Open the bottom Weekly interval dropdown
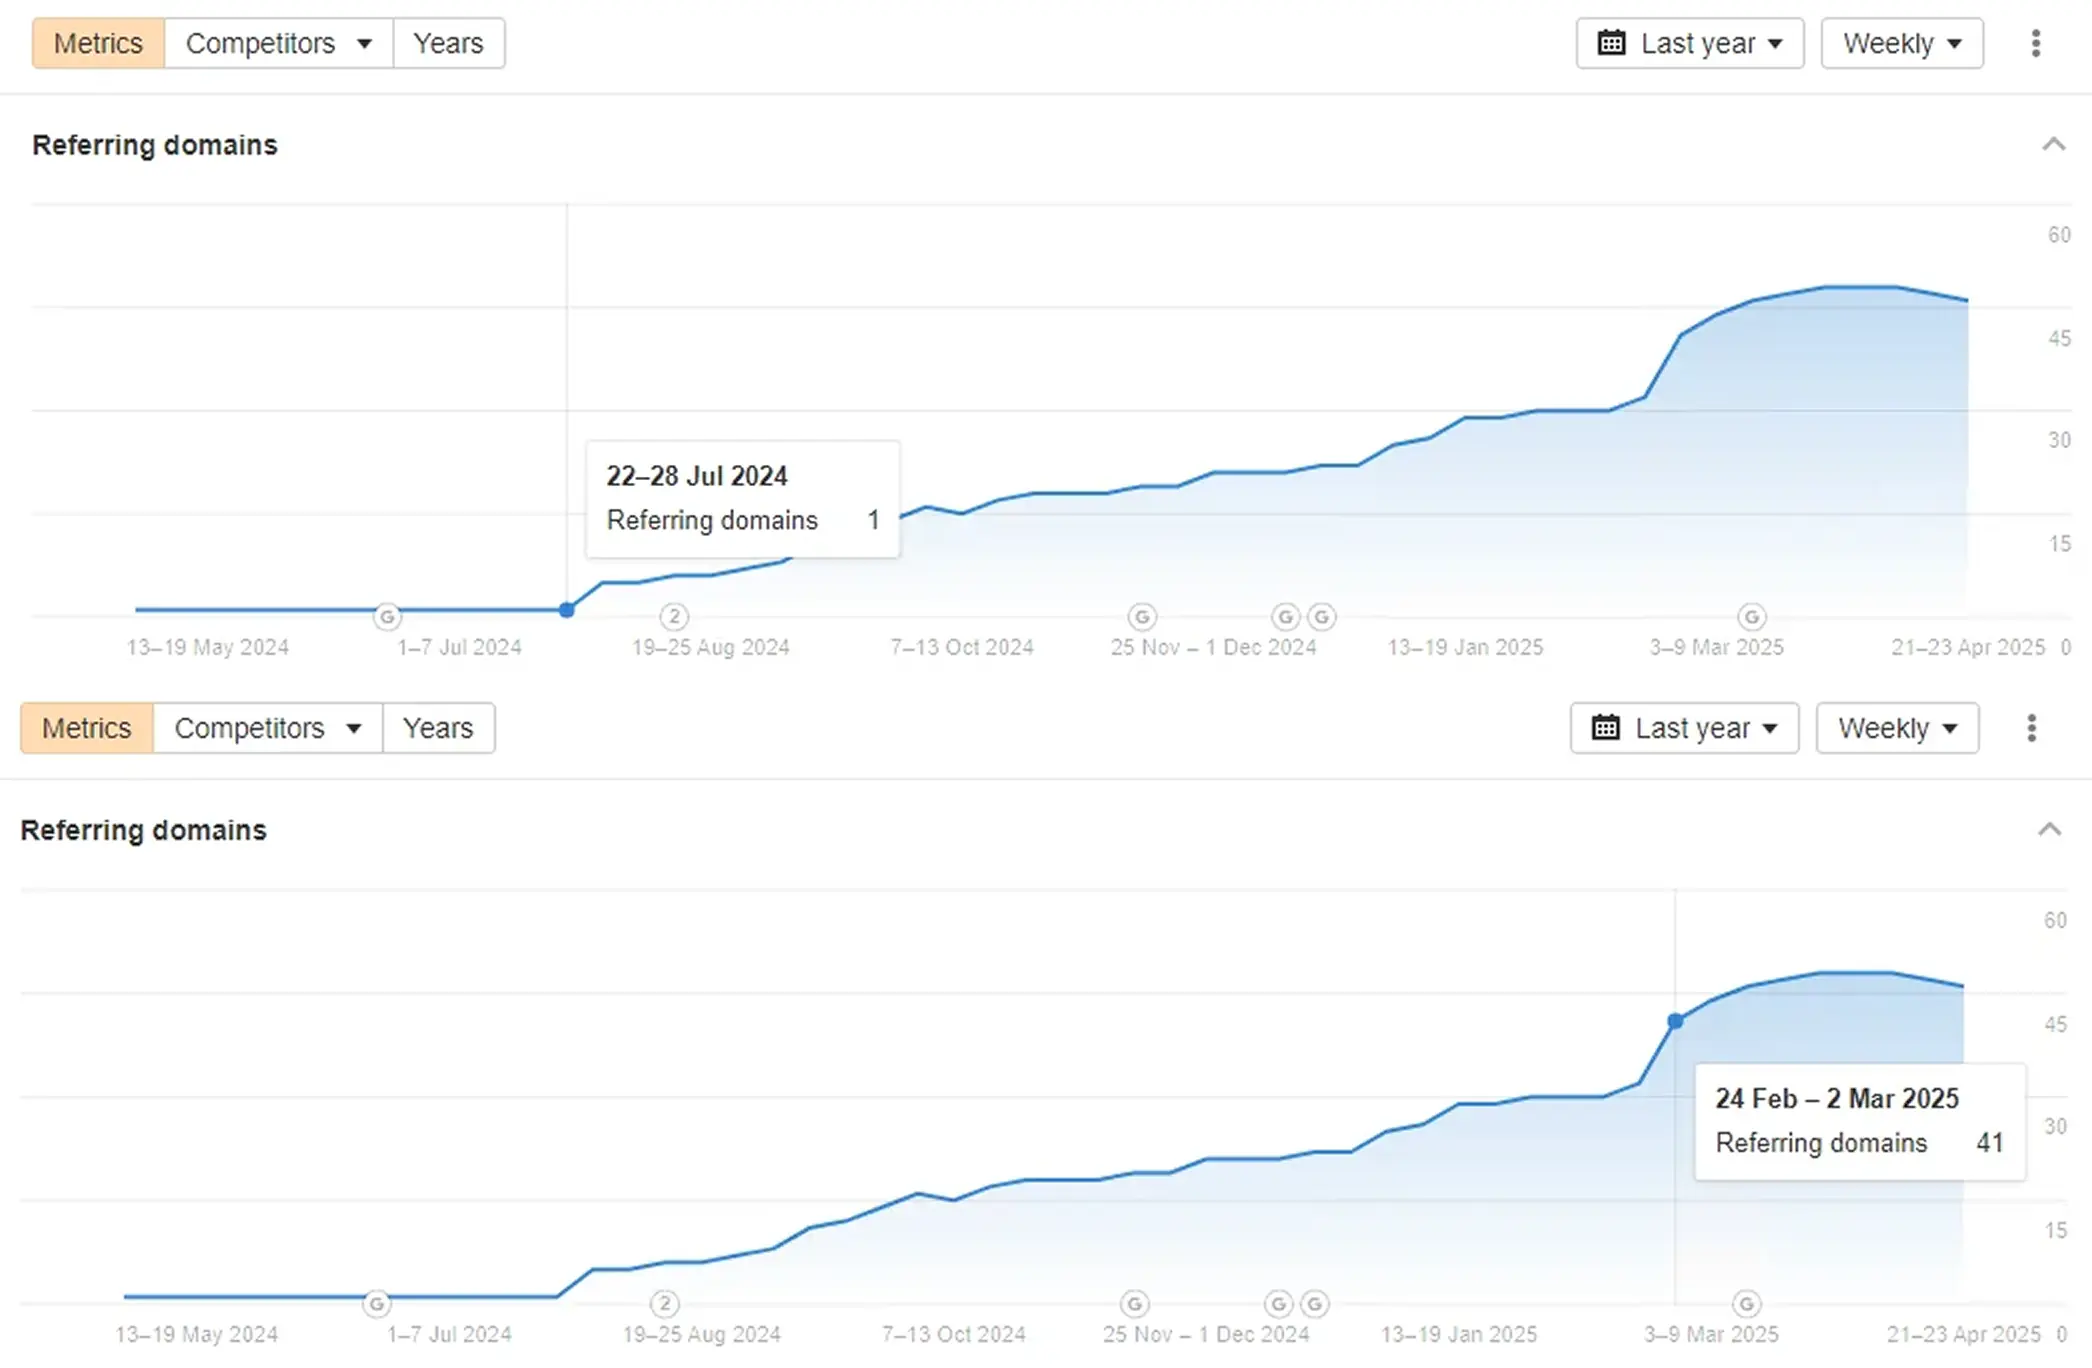Image resolution: width=2092 pixels, height=1368 pixels. (1897, 728)
